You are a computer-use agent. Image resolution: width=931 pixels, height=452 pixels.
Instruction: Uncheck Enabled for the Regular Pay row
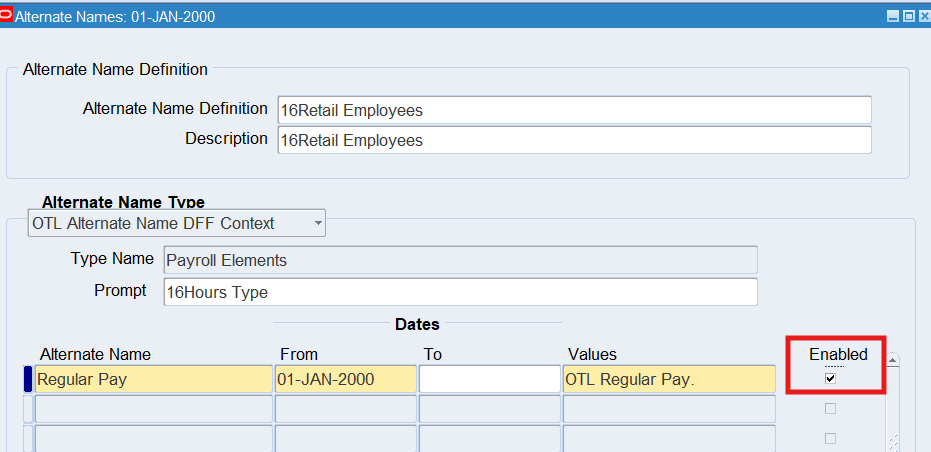click(830, 378)
